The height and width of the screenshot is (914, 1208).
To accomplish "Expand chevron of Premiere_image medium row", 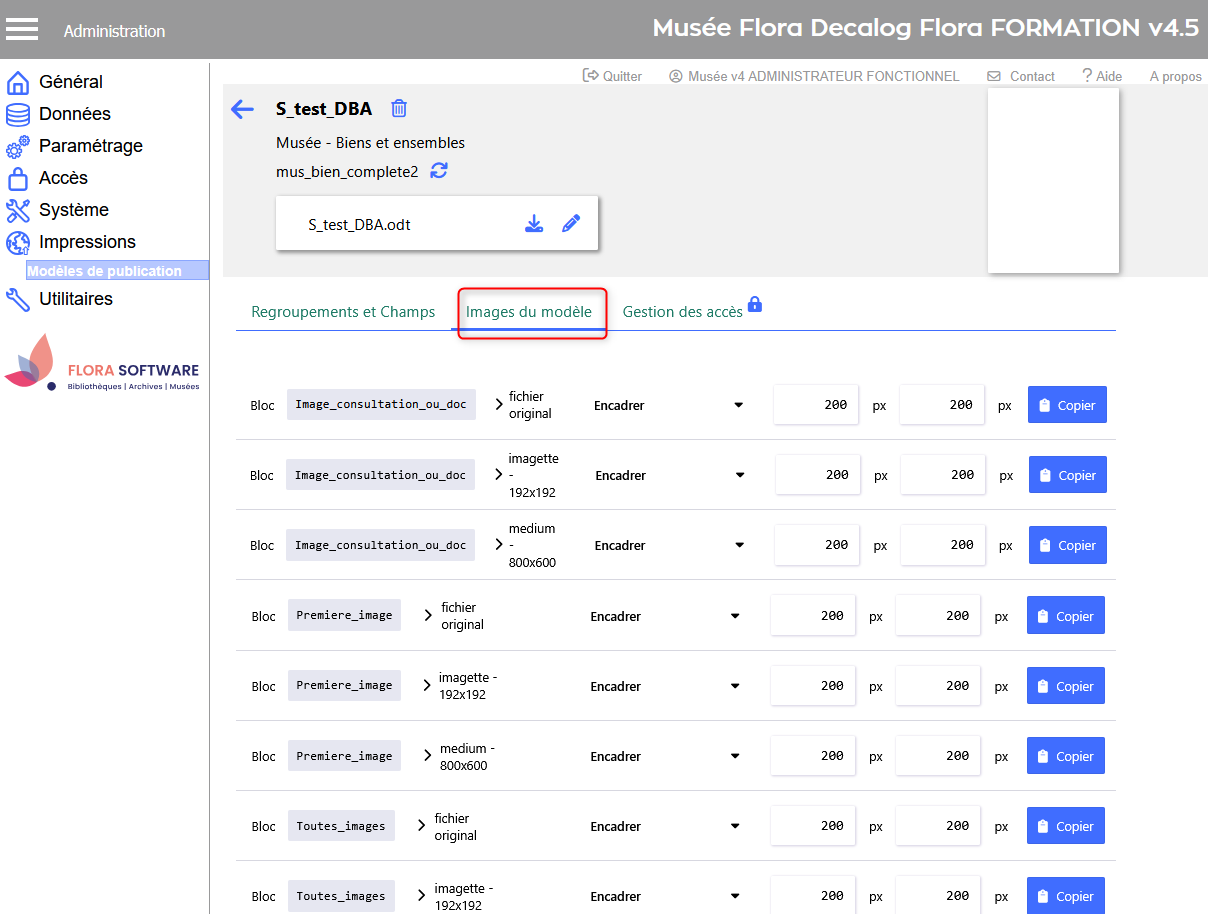I will [427, 756].
